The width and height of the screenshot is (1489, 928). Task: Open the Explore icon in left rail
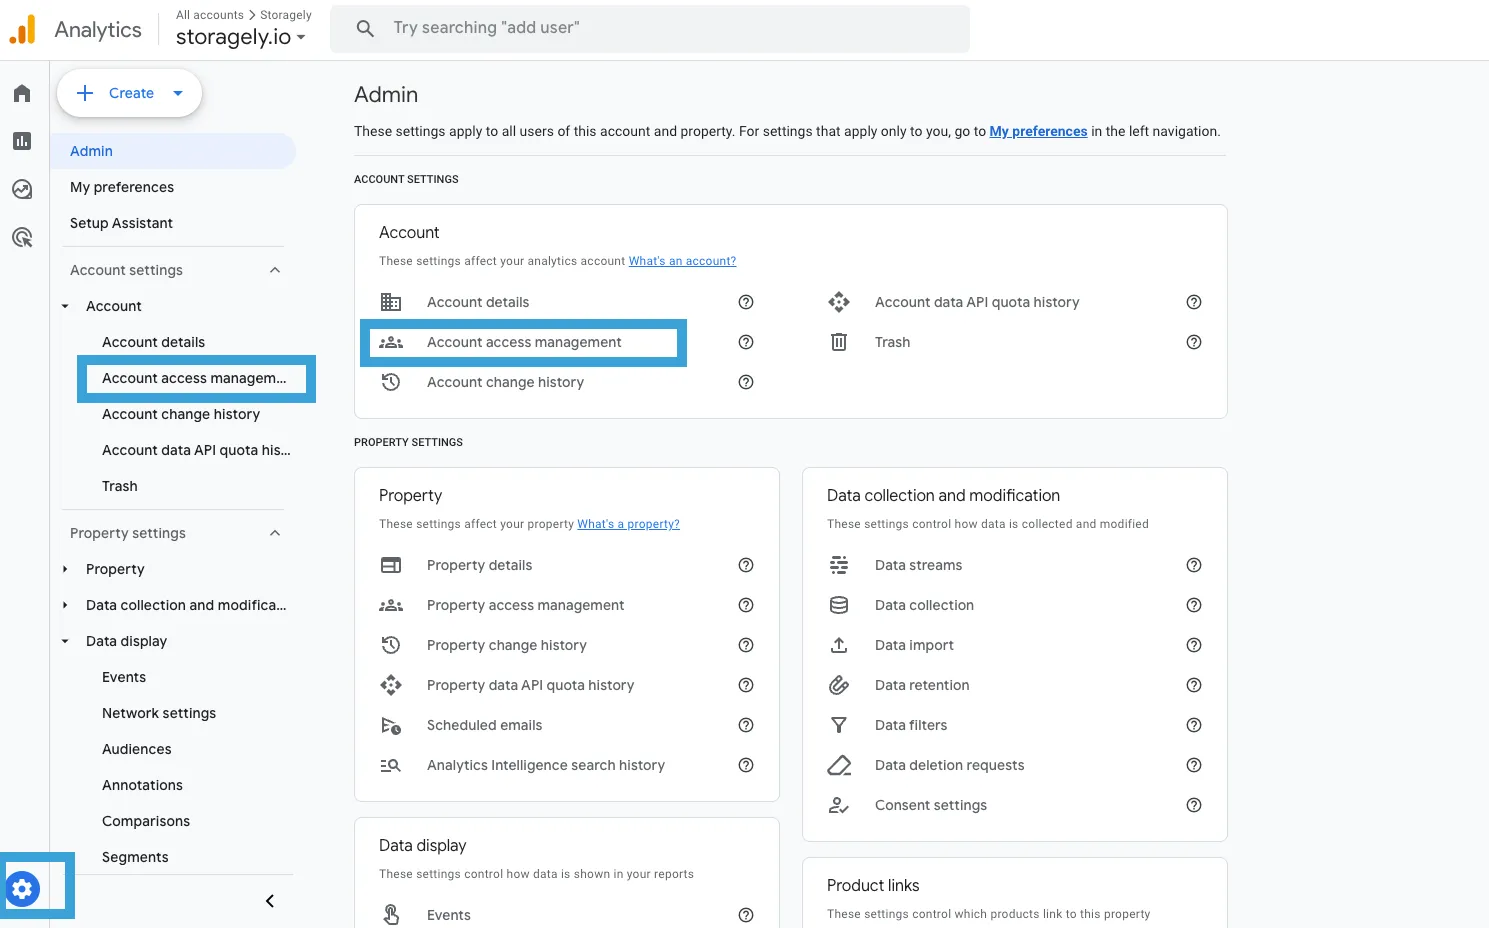tap(22, 189)
